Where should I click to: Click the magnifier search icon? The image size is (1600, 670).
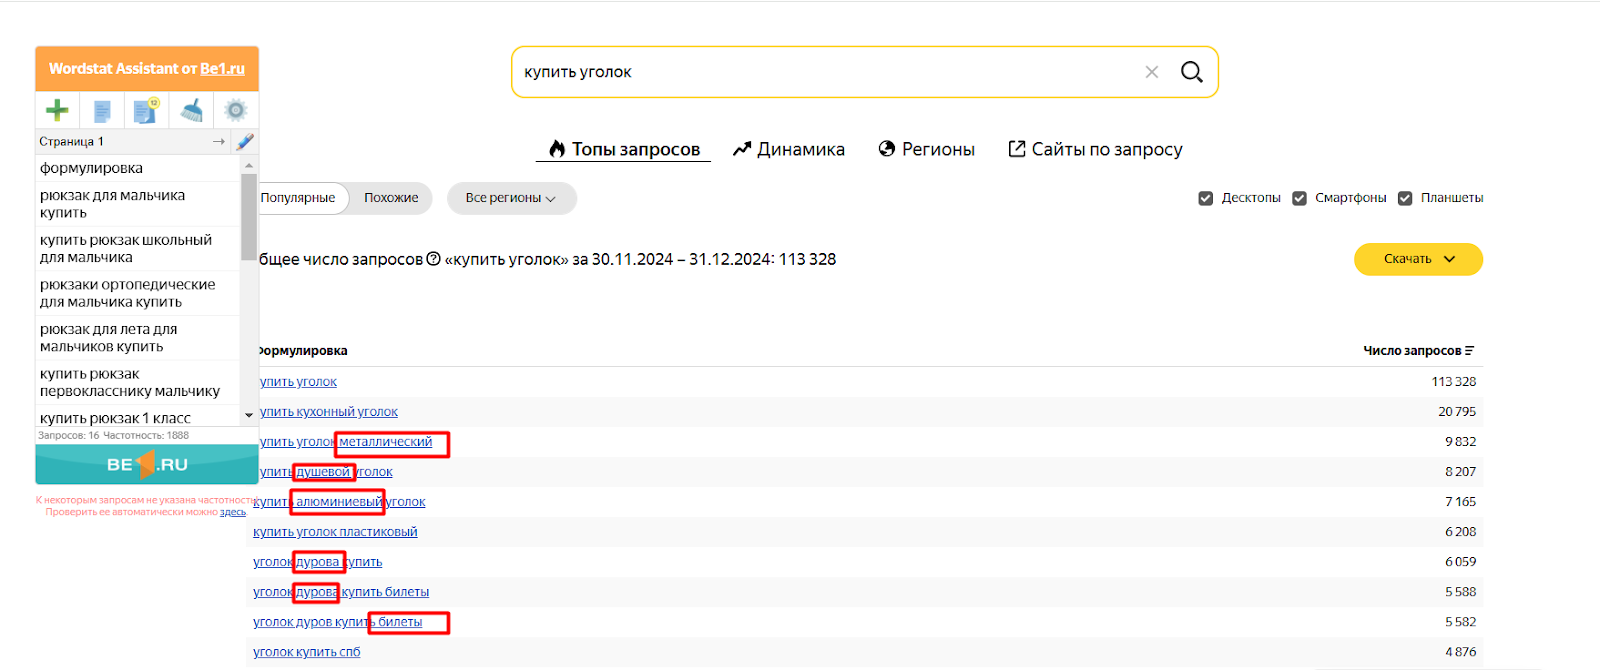coord(1191,72)
